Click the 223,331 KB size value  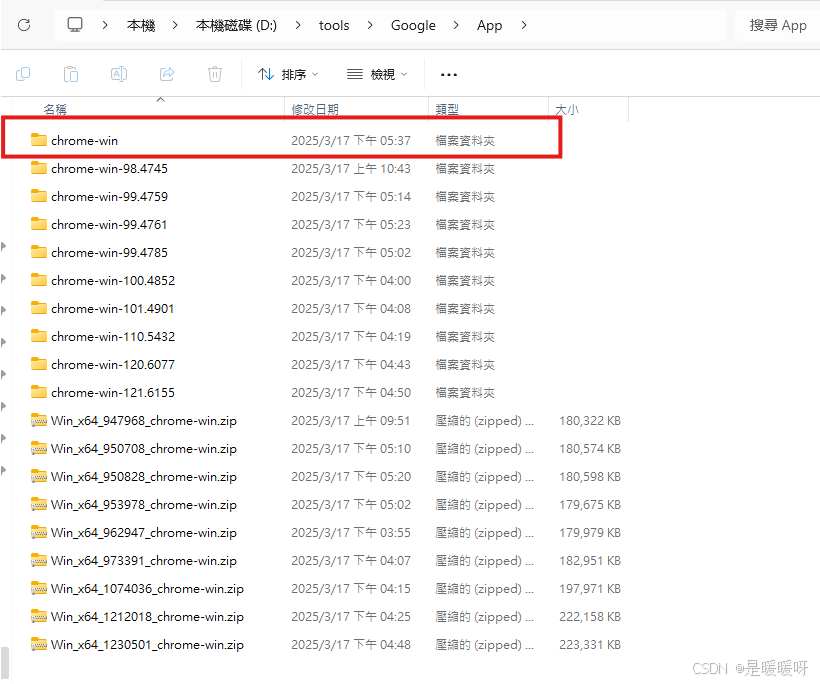point(590,645)
